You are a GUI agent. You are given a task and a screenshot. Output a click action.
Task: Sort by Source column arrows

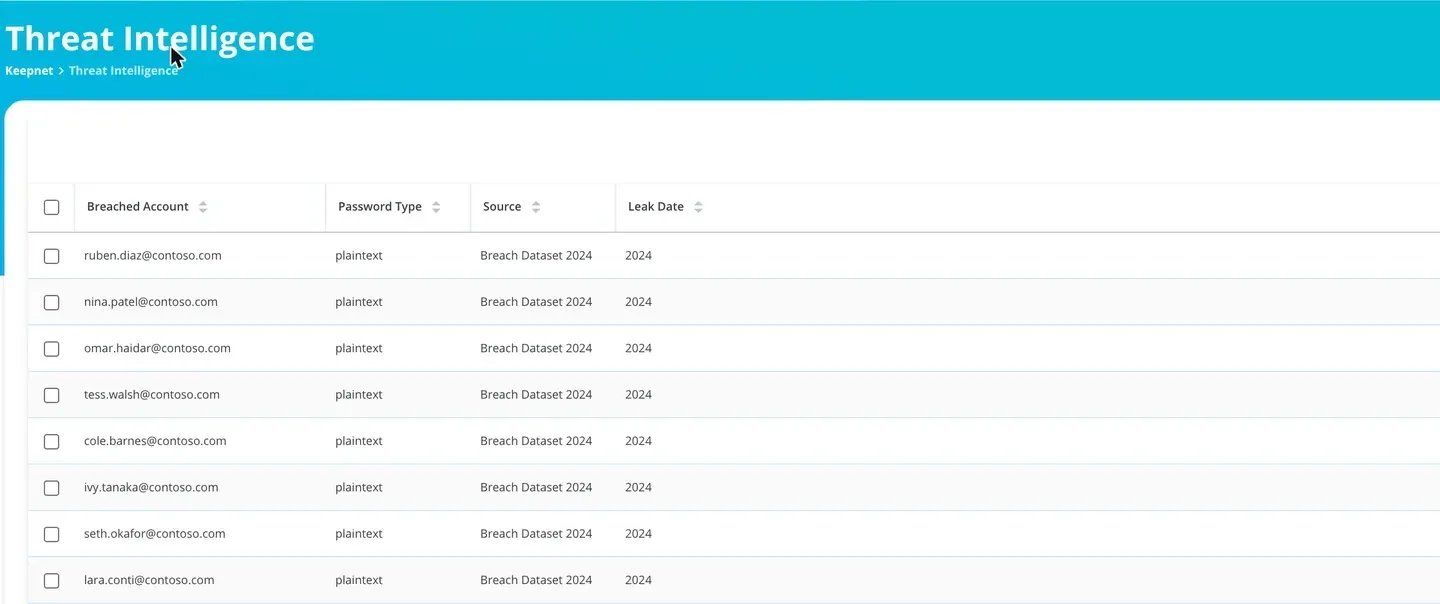coord(536,207)
